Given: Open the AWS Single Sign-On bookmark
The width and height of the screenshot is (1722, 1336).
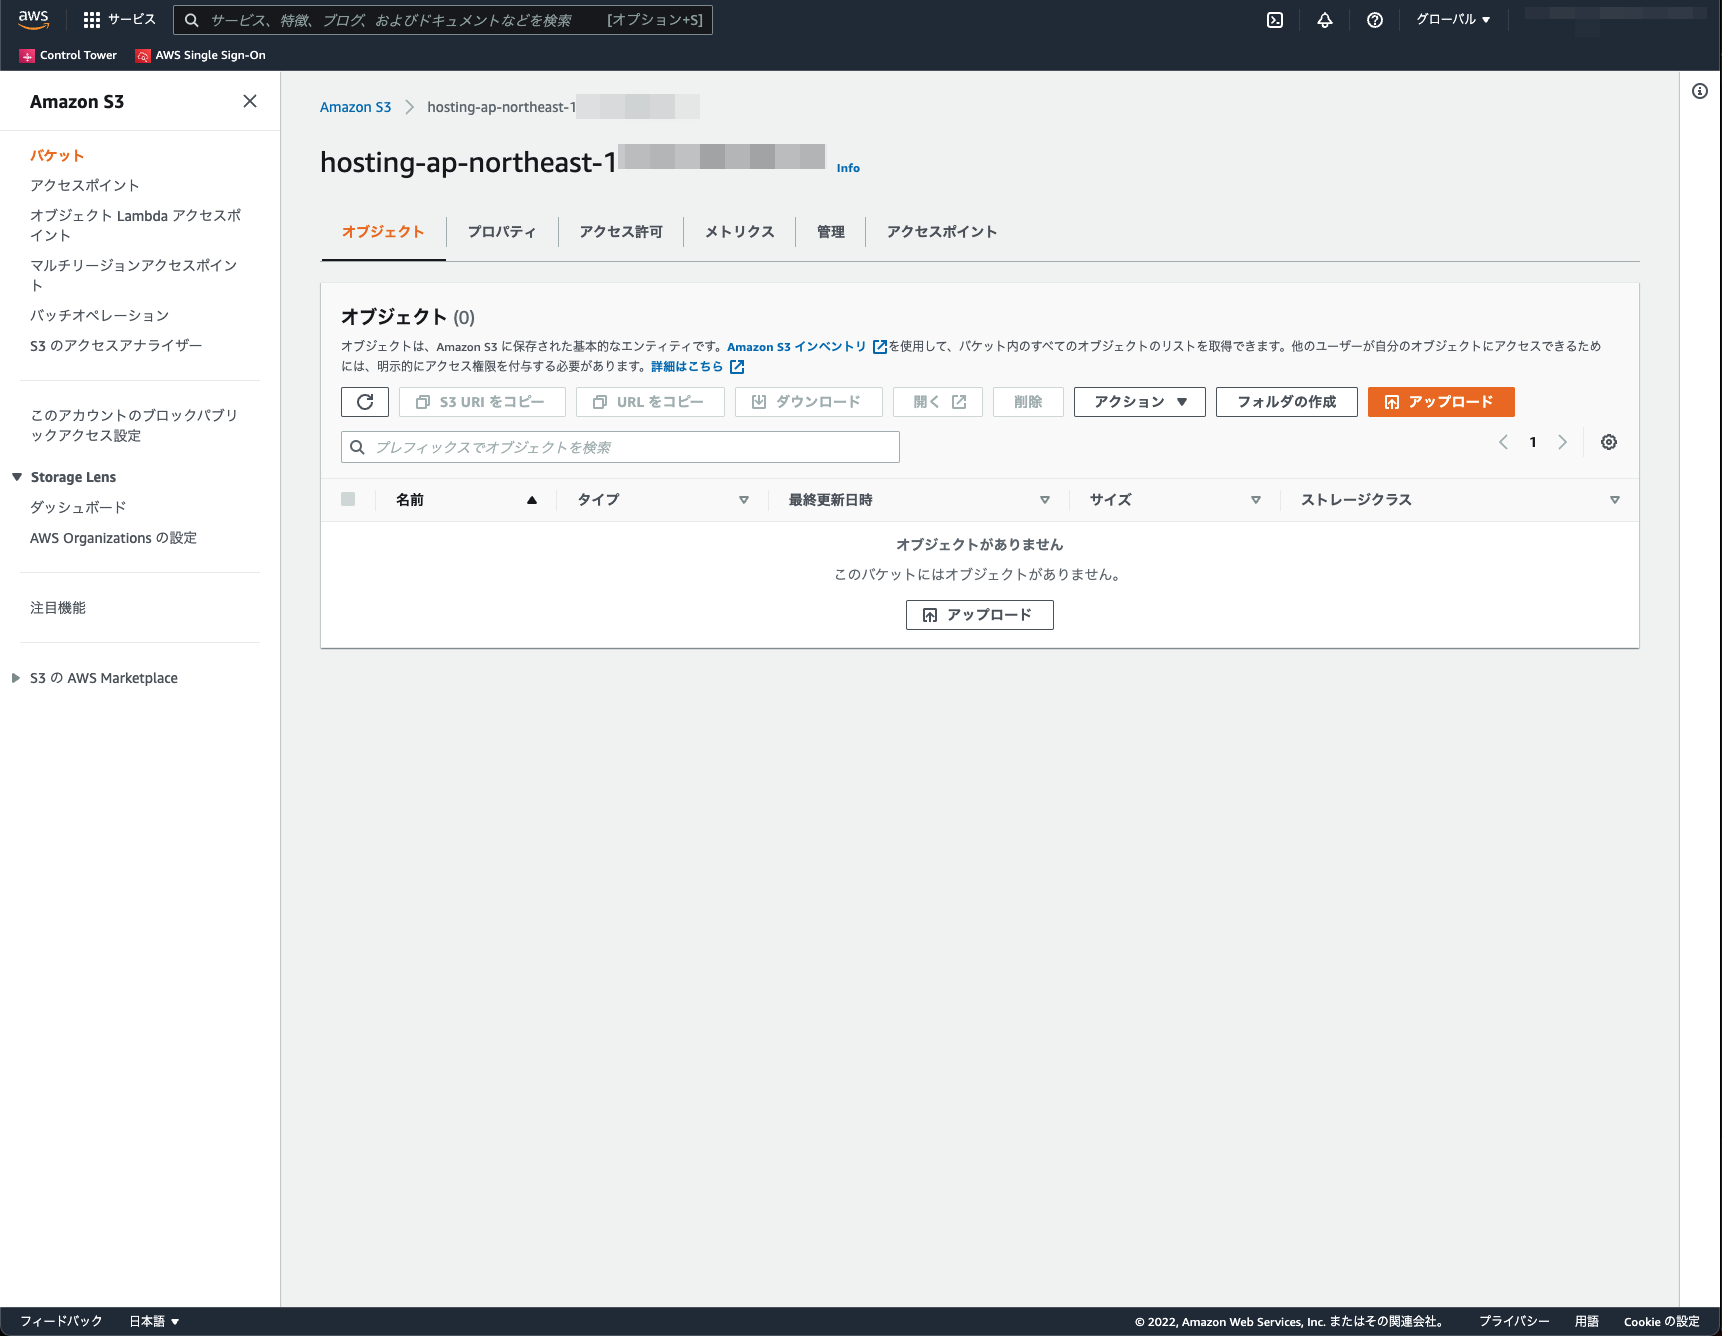Looking at the screenshot, I should tap(201, 56).
